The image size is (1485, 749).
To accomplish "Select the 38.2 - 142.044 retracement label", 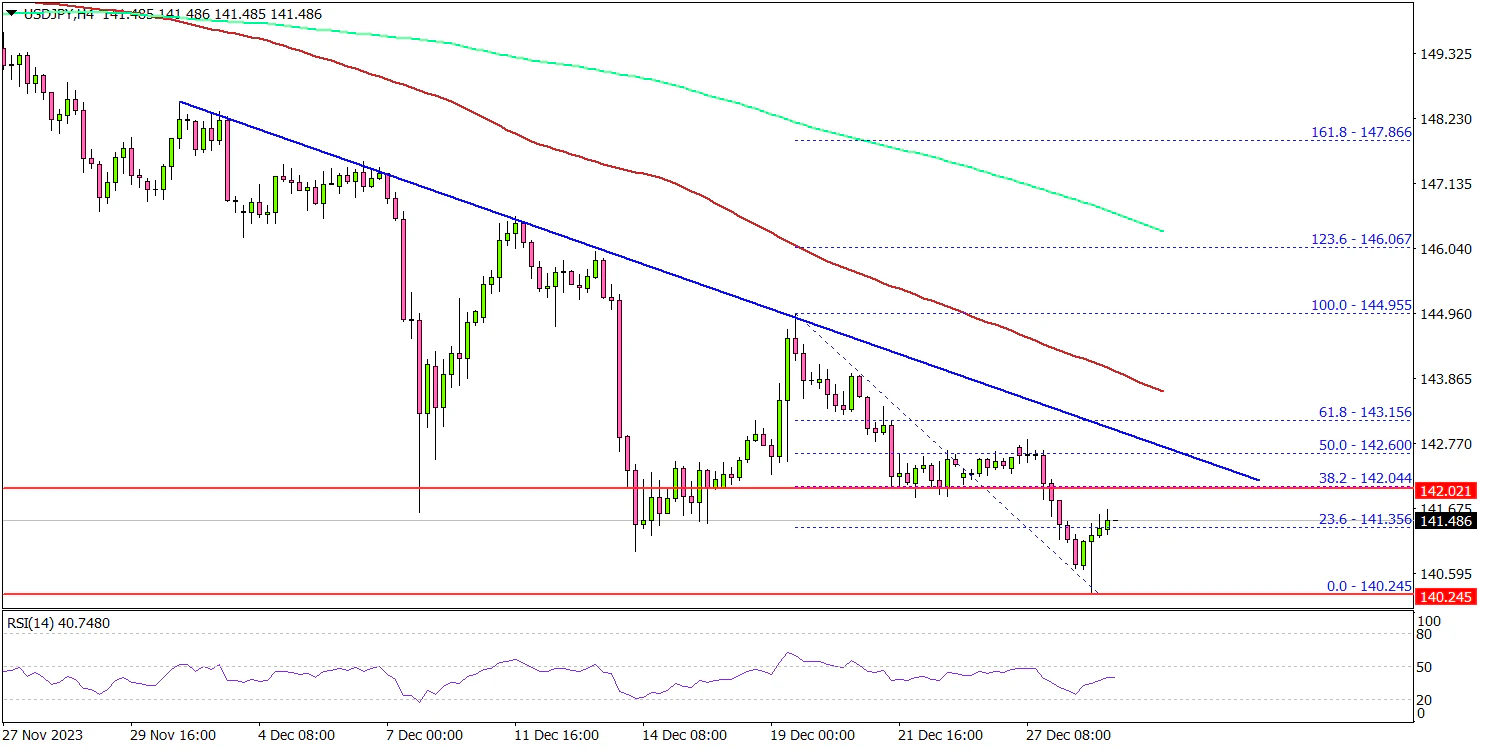I will pos(1365,479).
